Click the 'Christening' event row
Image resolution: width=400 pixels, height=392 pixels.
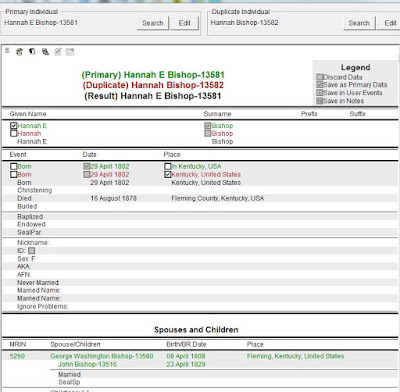[x=200, y=190]
